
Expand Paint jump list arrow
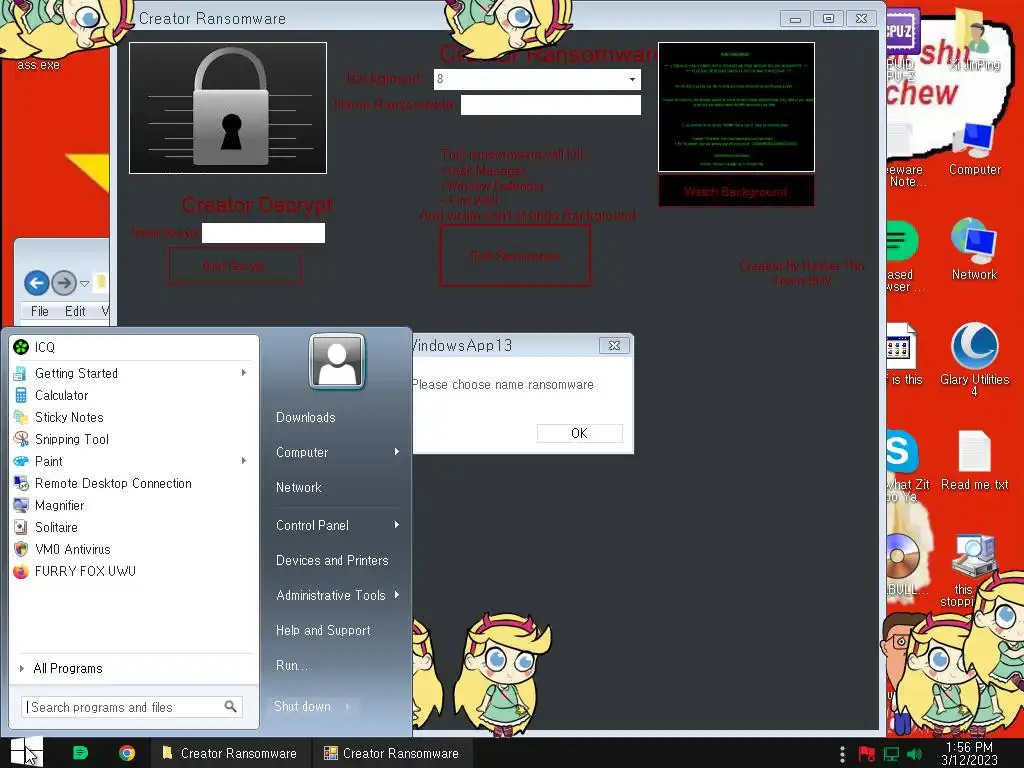(244, 461)
